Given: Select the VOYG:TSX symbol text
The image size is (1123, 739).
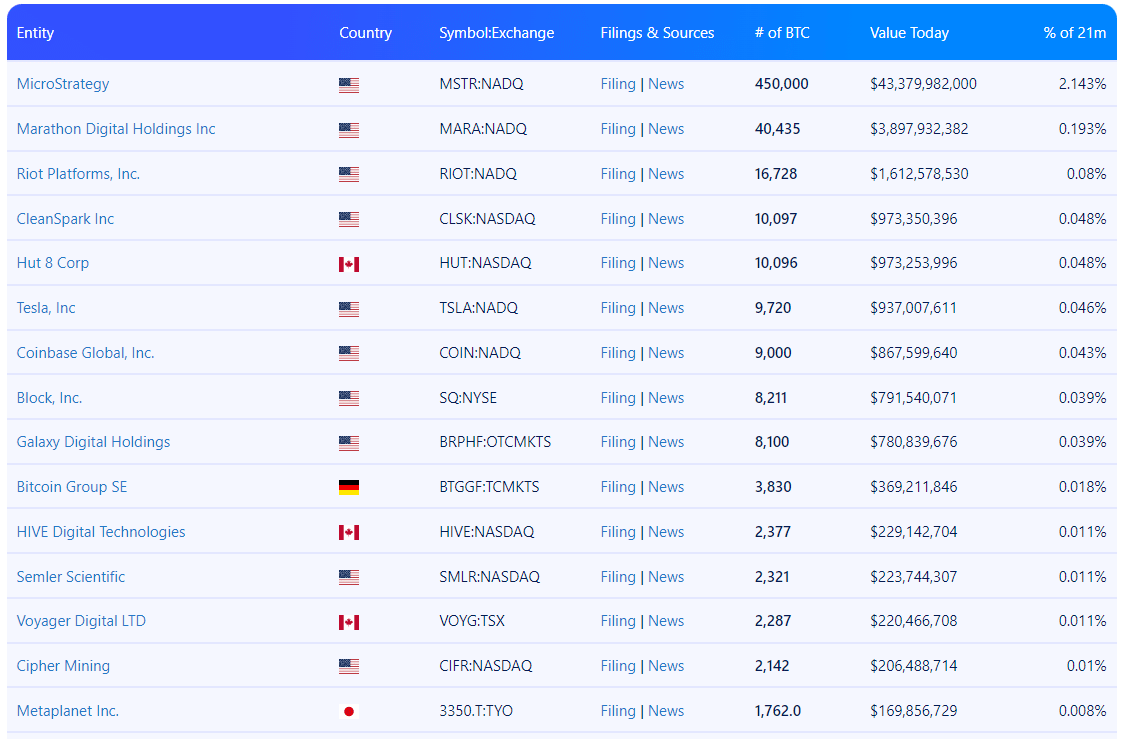Looking at the screenshot, I should pyautogui.click(x=472, y=621).
